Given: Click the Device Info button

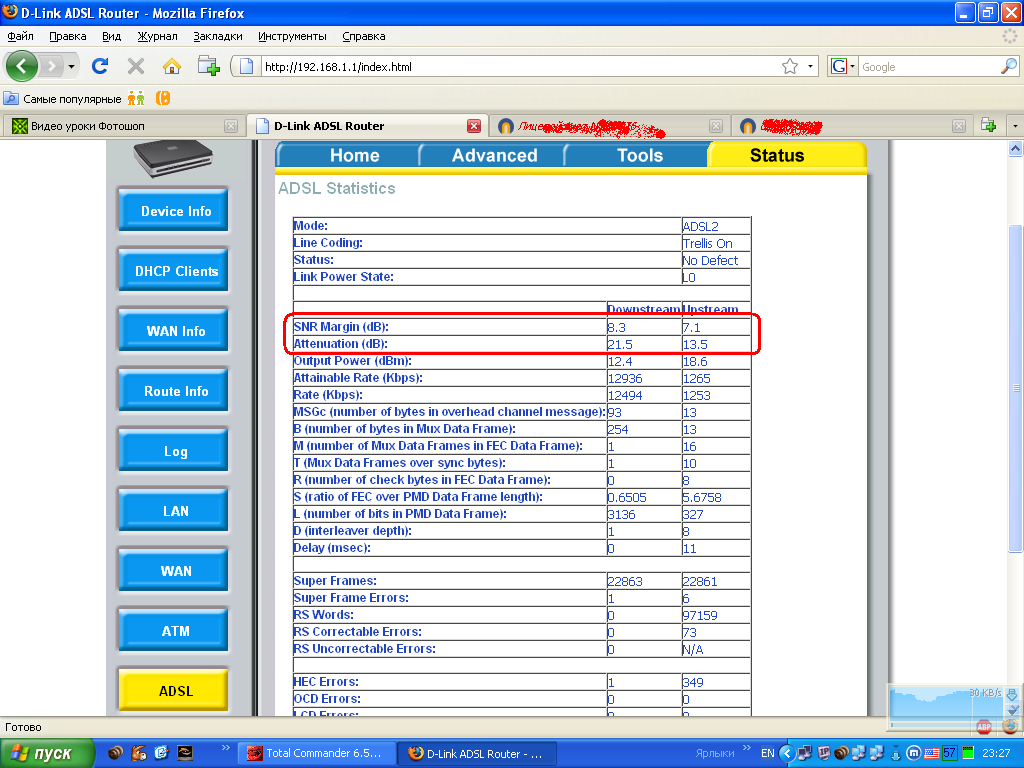Looking at the screenshot, I should tap(175, 211).
